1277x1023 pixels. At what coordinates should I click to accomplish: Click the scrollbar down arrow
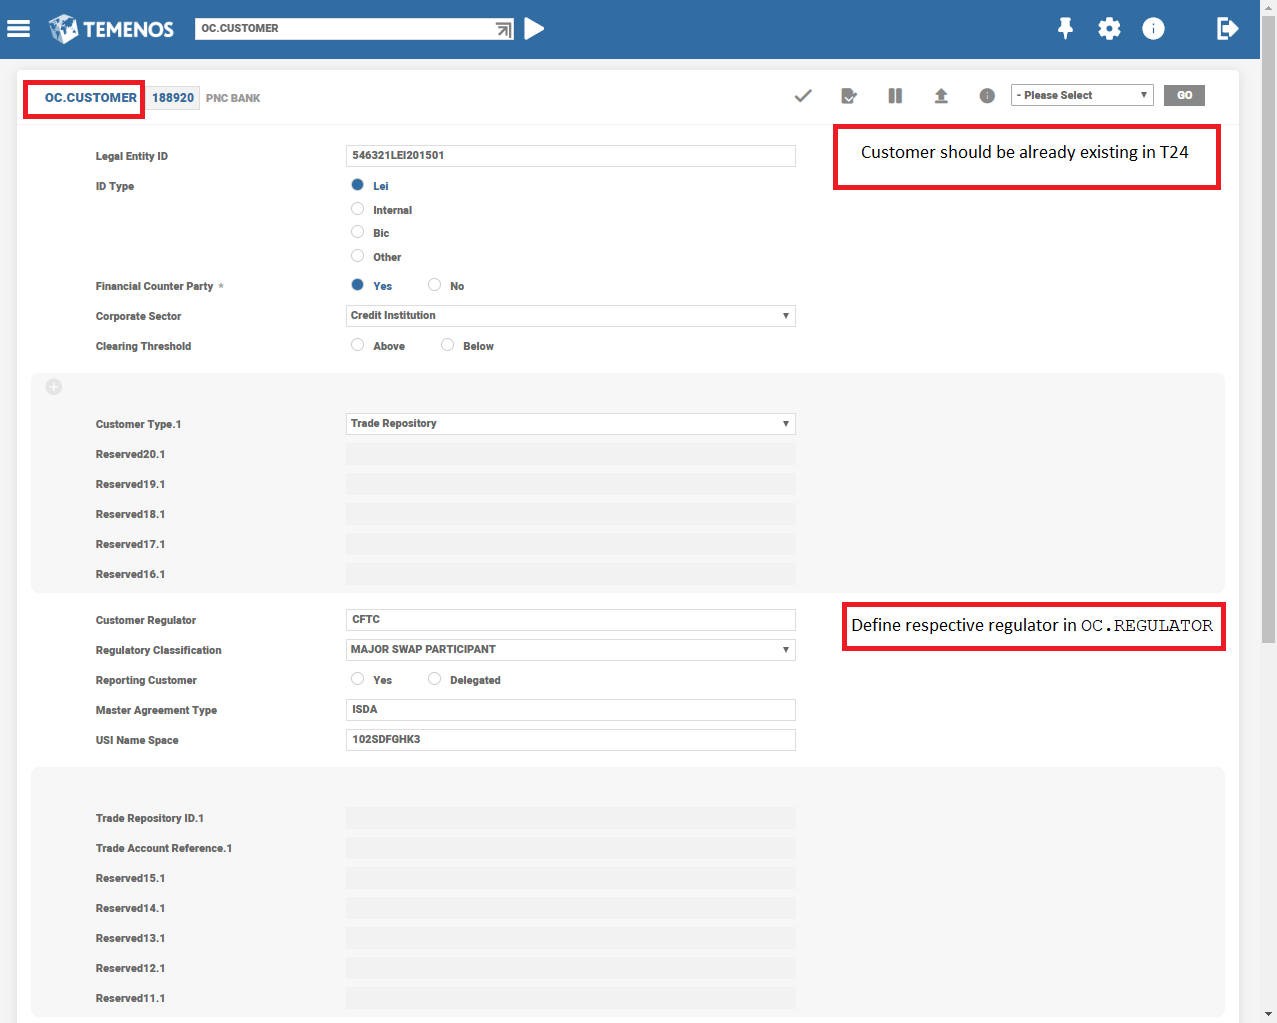pyautogui.click(x=1268, y=1014)
